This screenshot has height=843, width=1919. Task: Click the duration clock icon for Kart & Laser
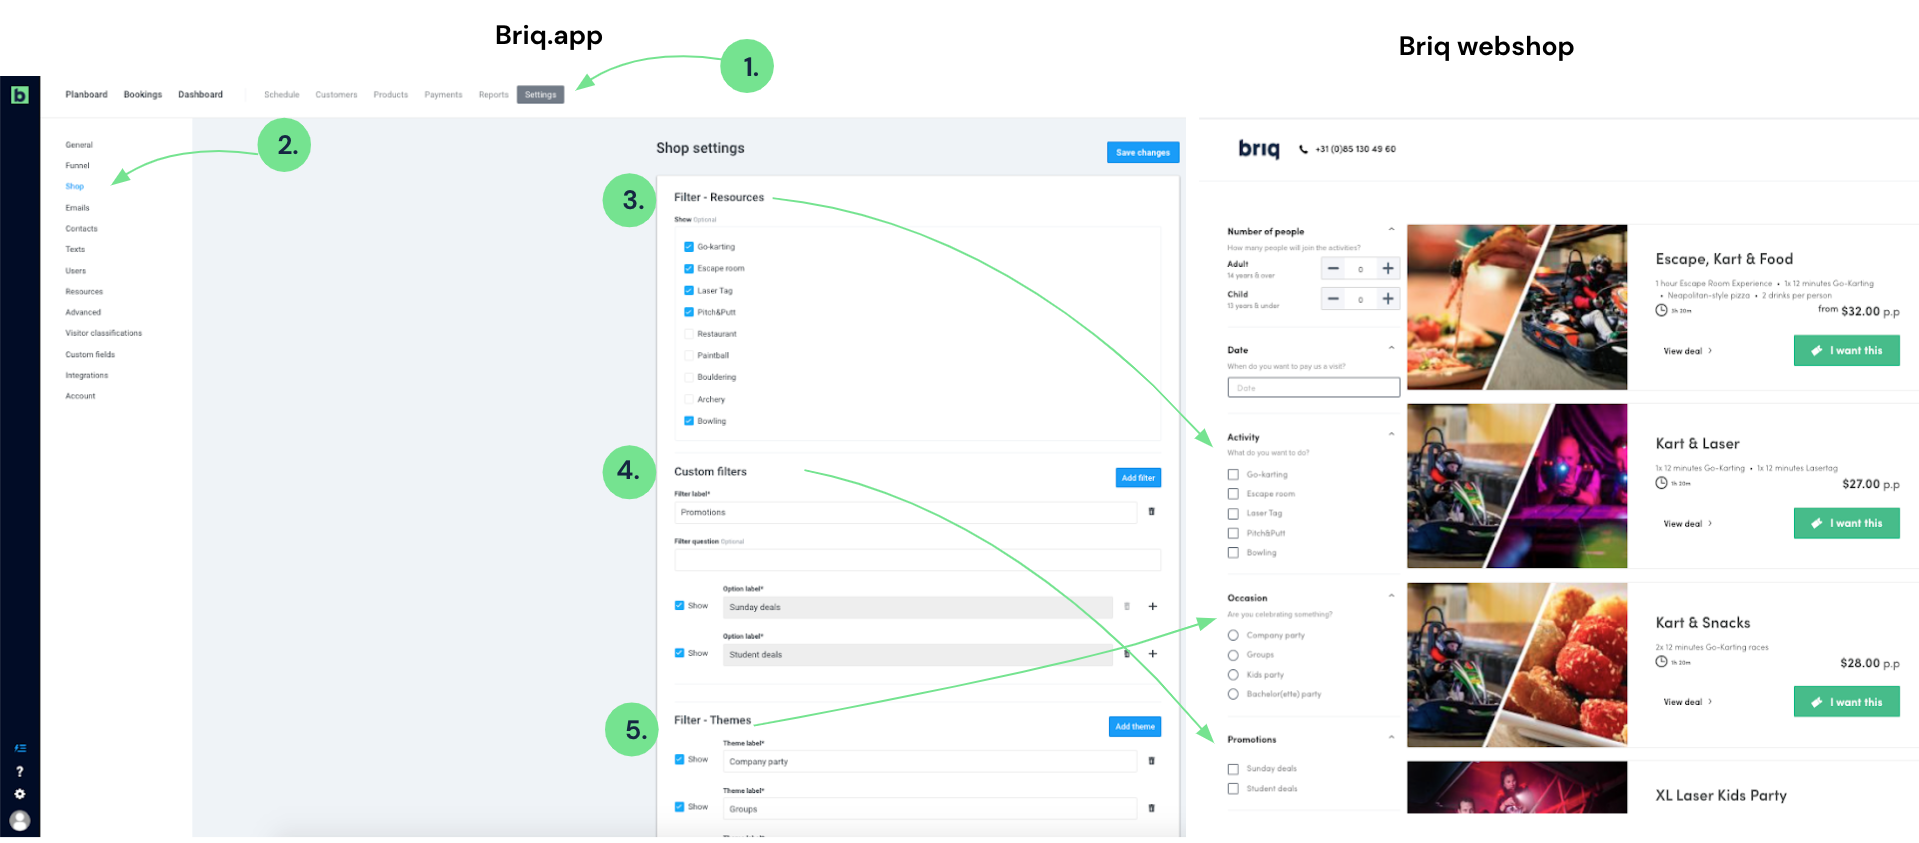1661,483
